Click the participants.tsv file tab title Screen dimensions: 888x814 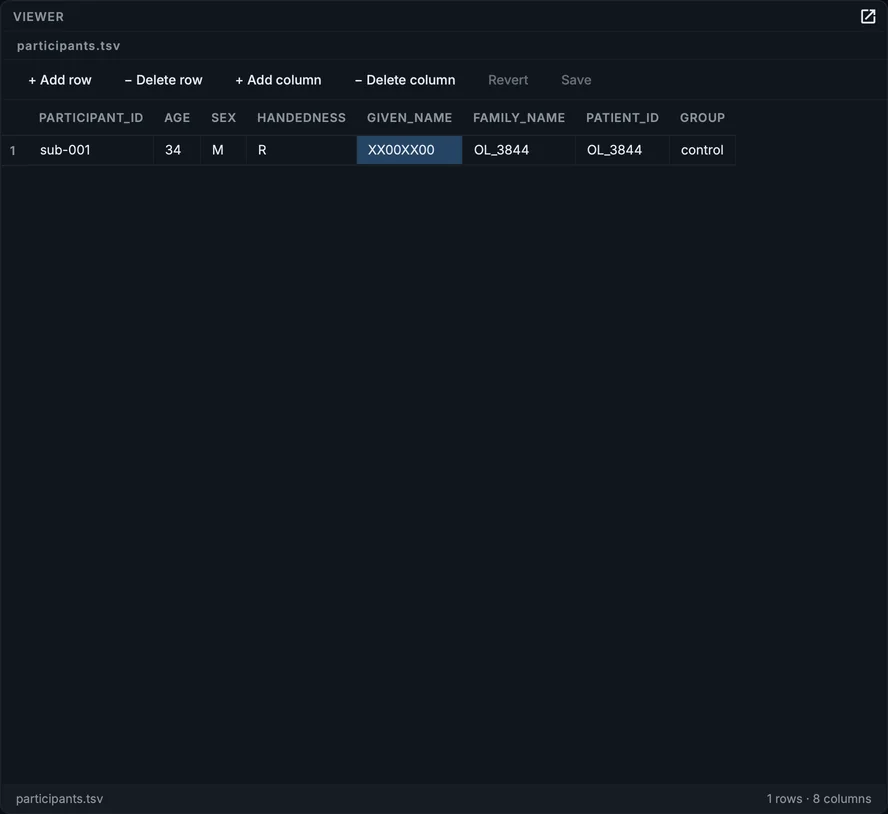click(69, 46)
